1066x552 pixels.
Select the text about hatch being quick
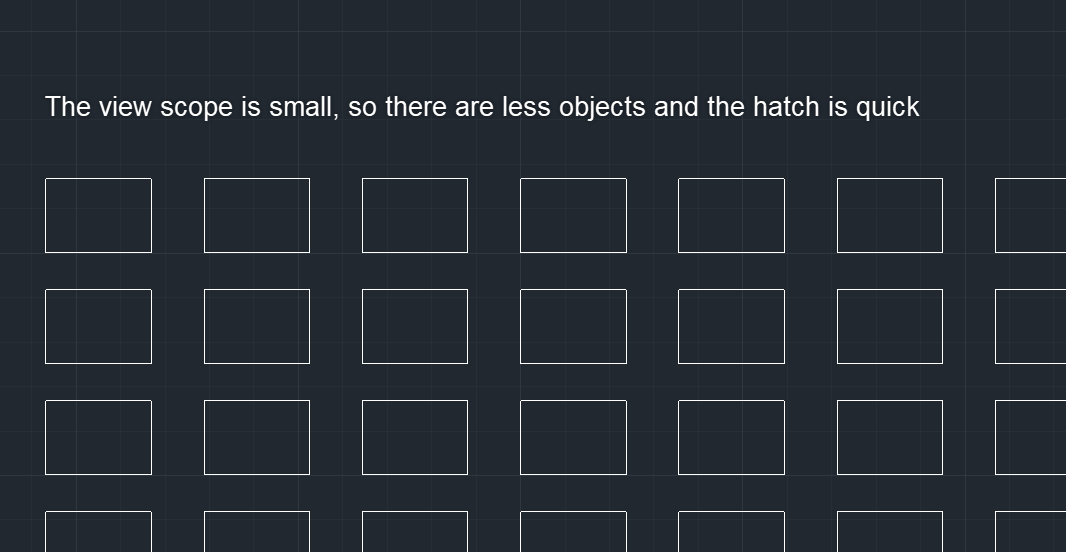pyautogui.click(x=482, y=107)
